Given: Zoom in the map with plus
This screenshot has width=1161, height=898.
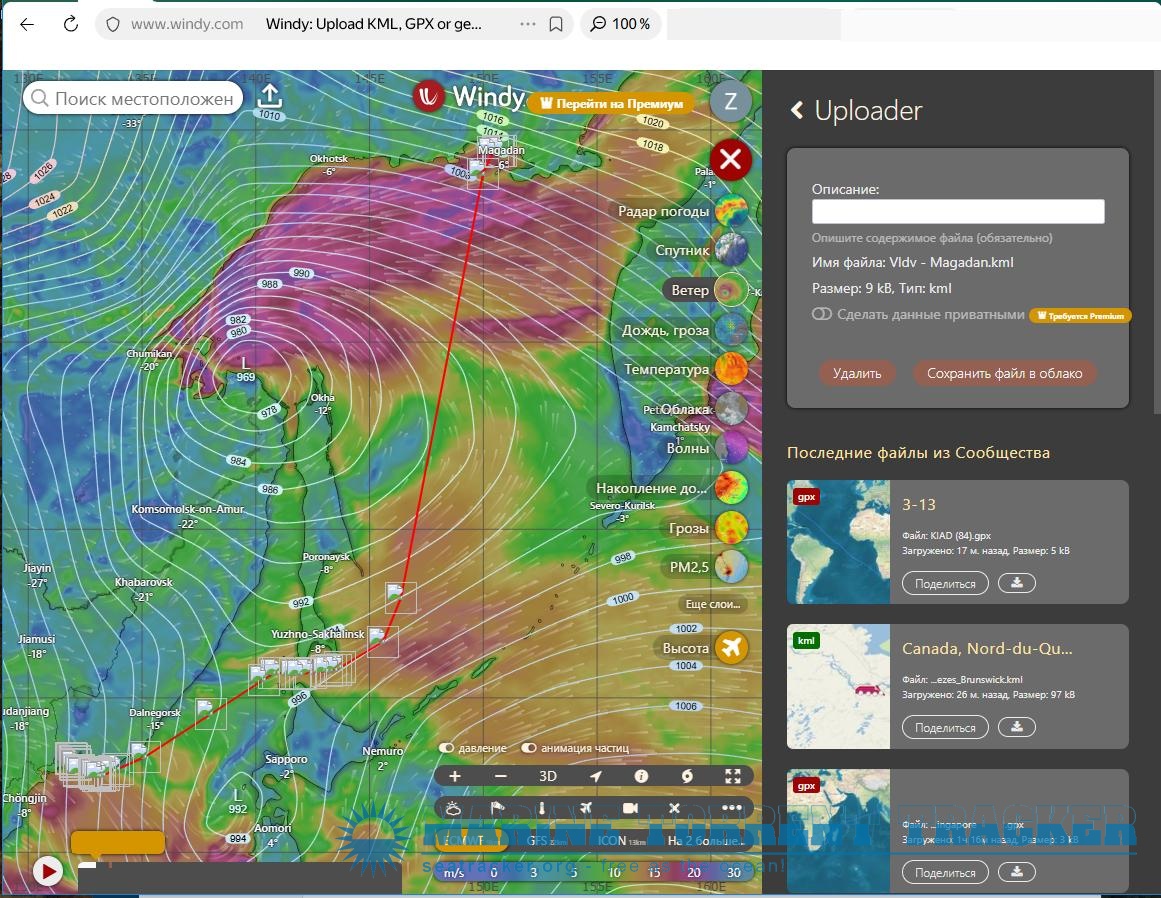Looking at the screenshot, I should pyautogui.click(x=455, y=776).
